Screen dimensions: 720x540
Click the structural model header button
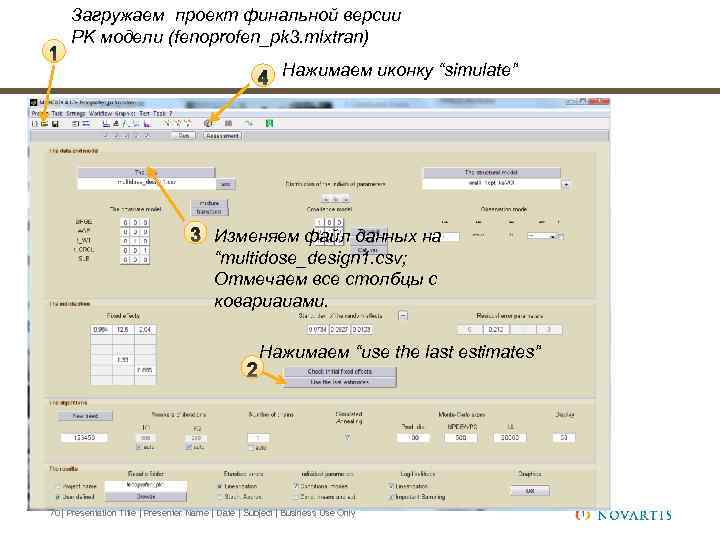(491, 172)
